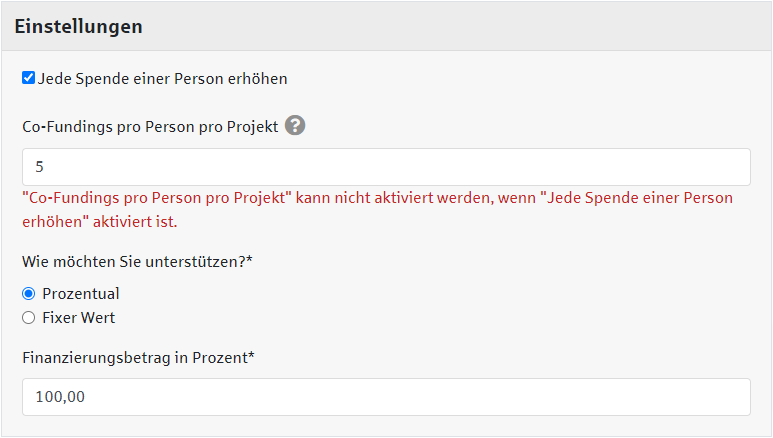This screenshot has width=773, height=438.
Task: Click the 'Fixer Wert' option label text
Action: coord(78,318)
